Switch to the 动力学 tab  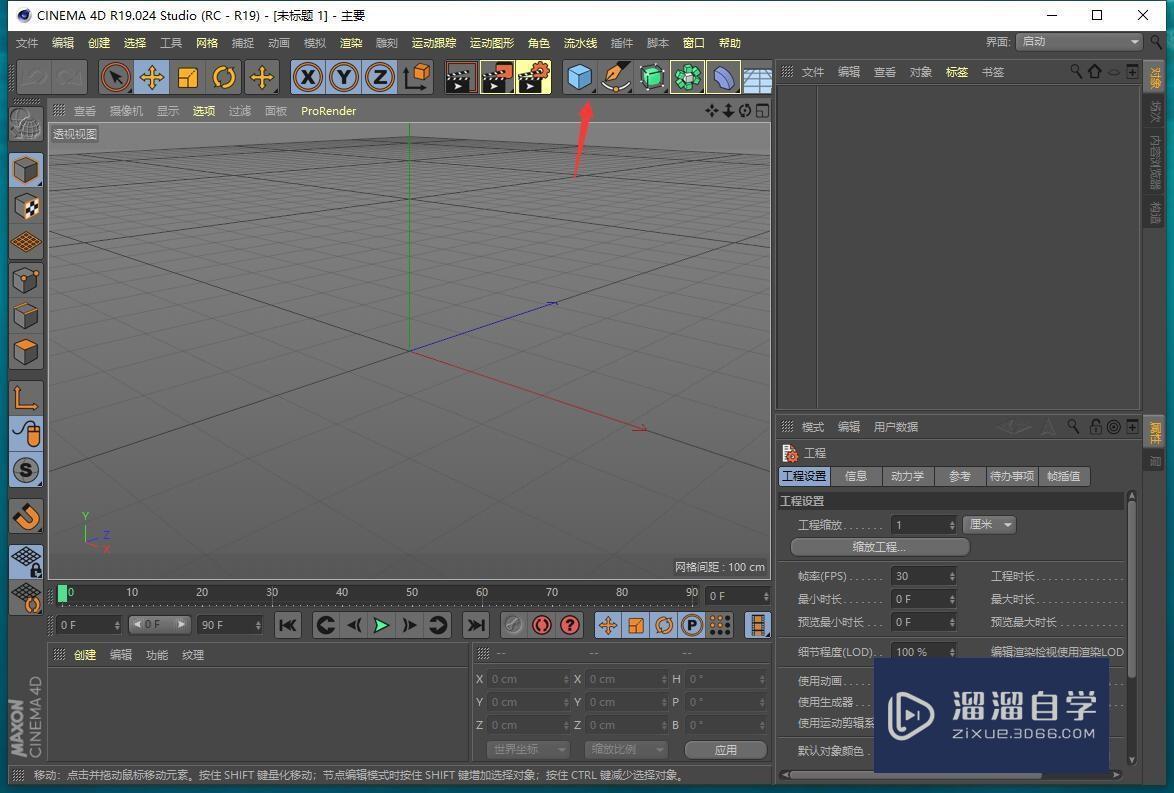pyautogui.click(x=906, y=476)
